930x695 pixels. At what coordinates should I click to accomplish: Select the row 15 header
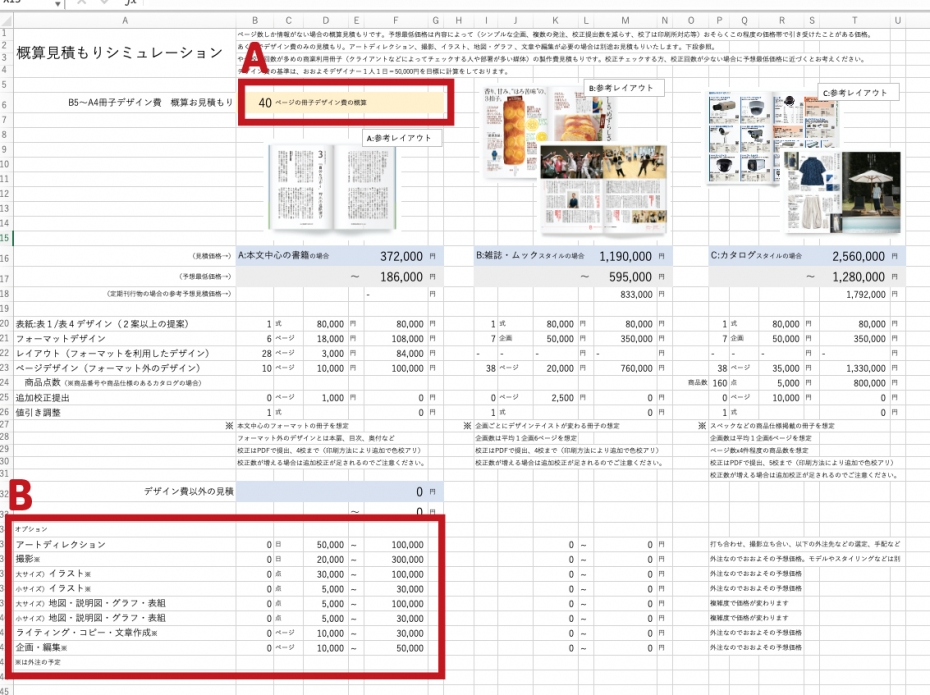tap(5, 238)
